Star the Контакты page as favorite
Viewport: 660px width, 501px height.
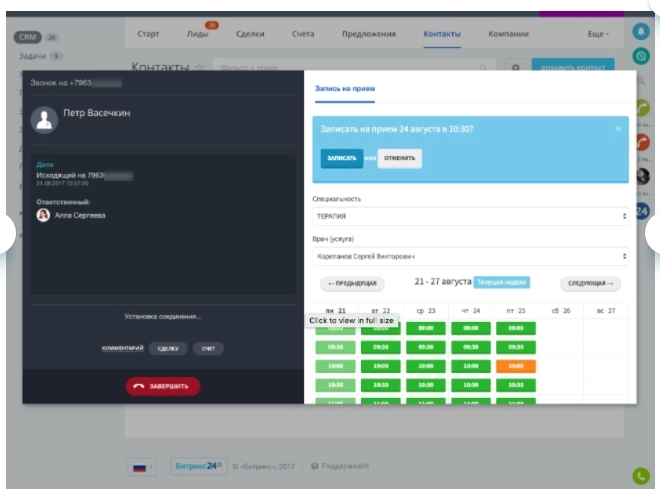pyautogui.click(x=200, y=68)
